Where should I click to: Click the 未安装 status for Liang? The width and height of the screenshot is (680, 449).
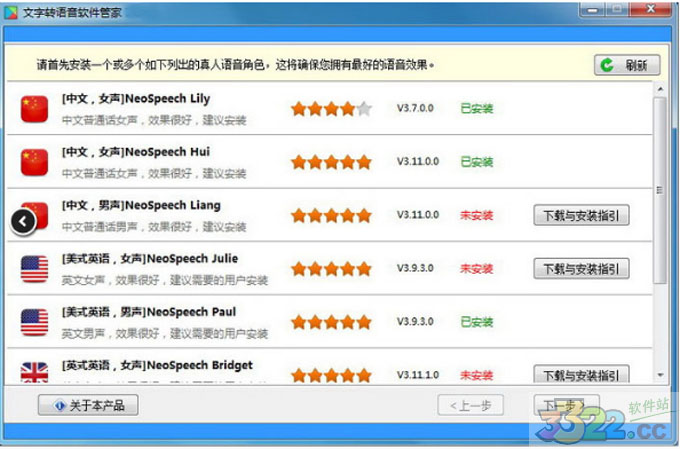coord(477,215)
